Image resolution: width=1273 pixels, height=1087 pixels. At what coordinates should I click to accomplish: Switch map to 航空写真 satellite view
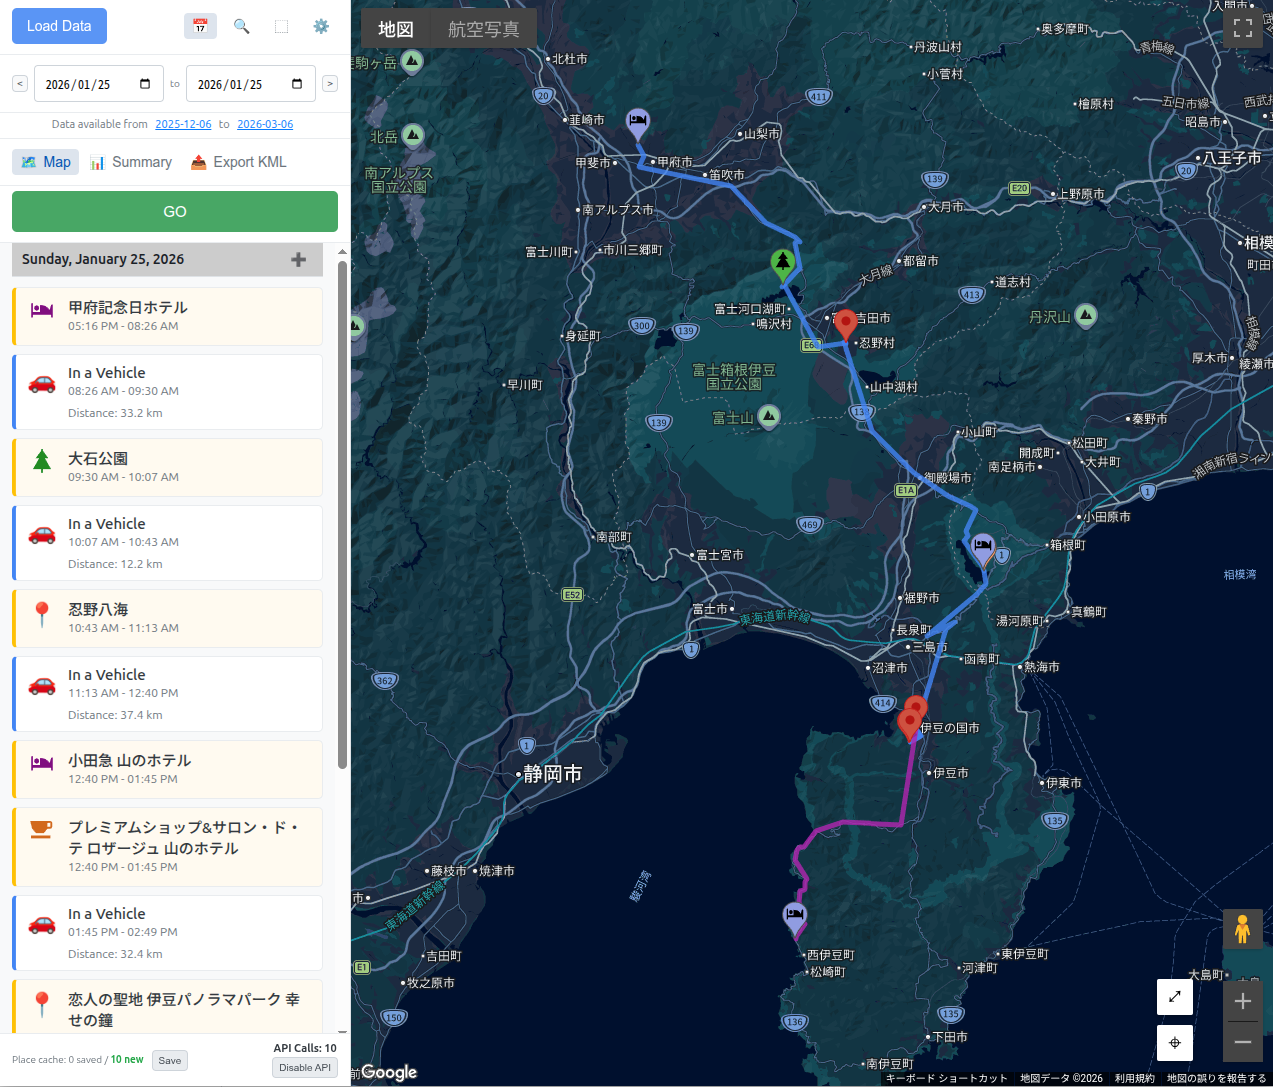click(483, 29)
